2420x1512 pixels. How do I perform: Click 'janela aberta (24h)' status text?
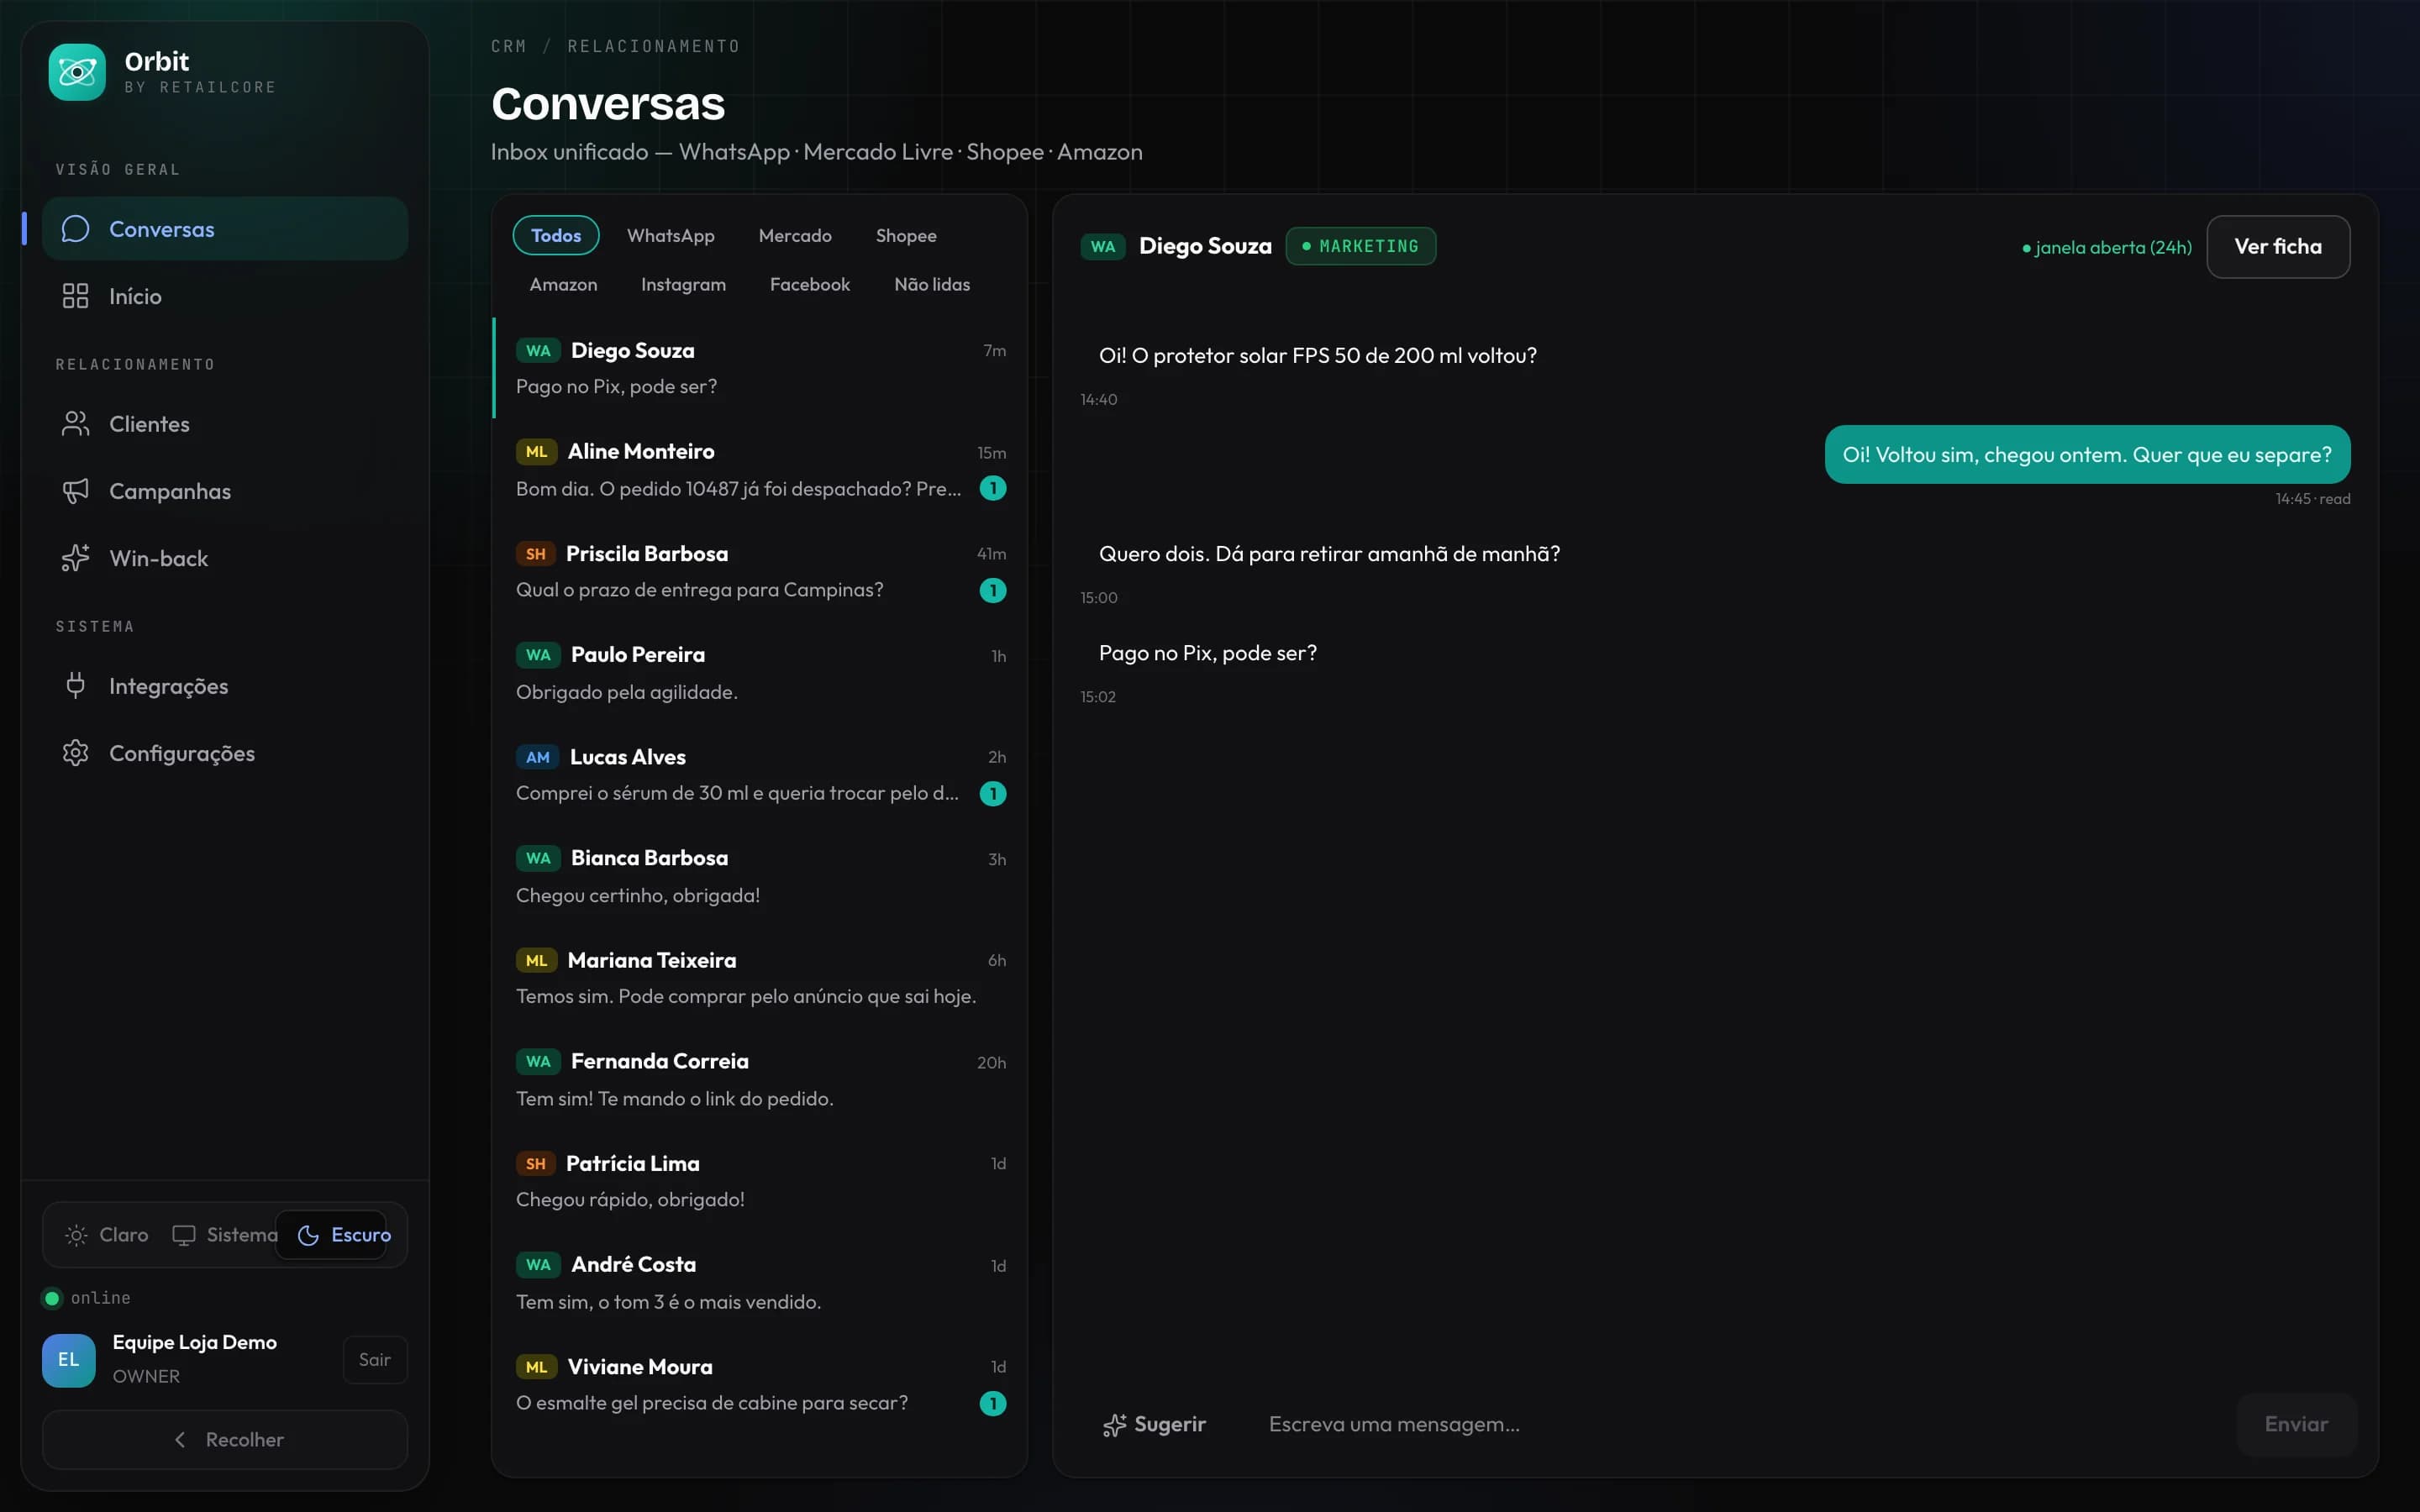[x=2107, y=247]
